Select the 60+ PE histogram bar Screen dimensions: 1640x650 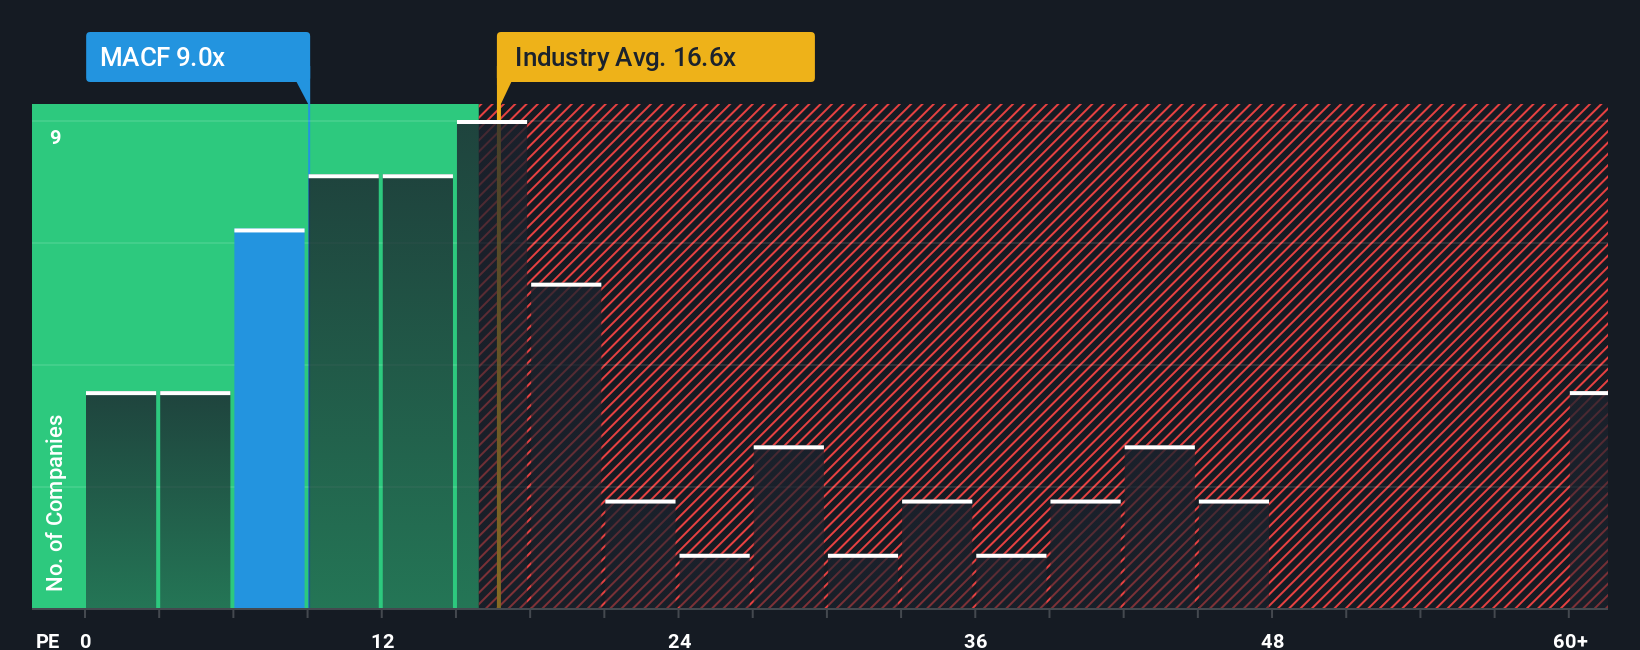tap(1589, 500)
